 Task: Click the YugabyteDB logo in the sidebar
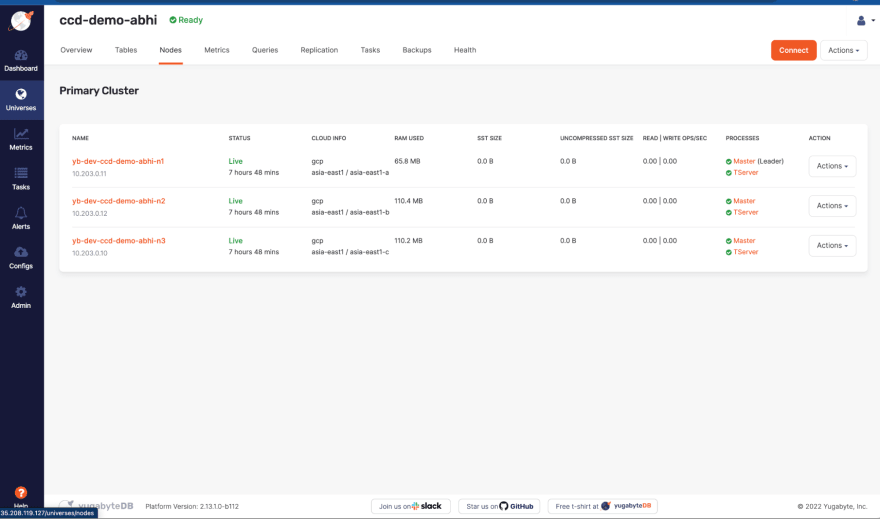[21, 21]
